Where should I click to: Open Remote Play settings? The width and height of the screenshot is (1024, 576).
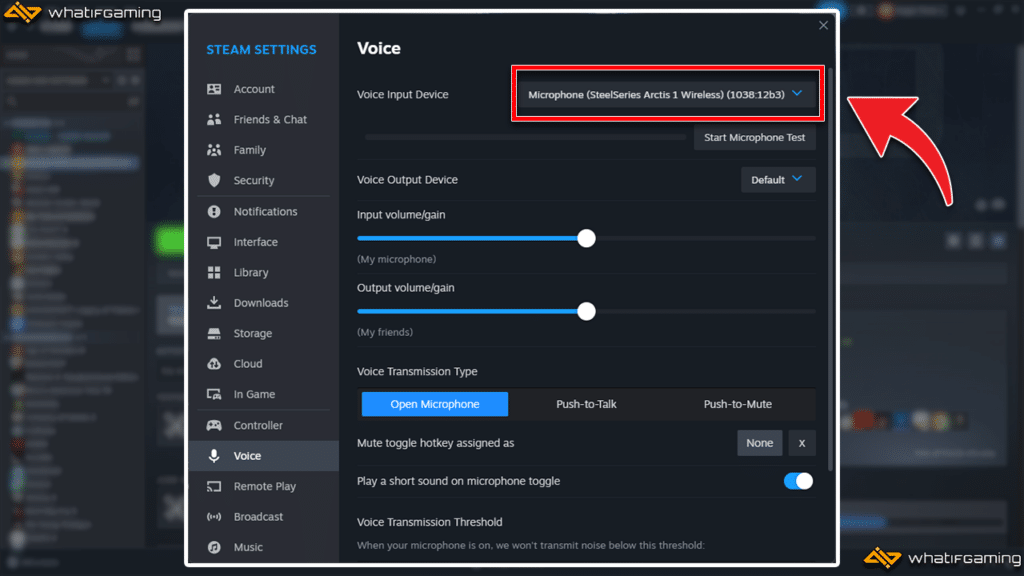(264, 487)
